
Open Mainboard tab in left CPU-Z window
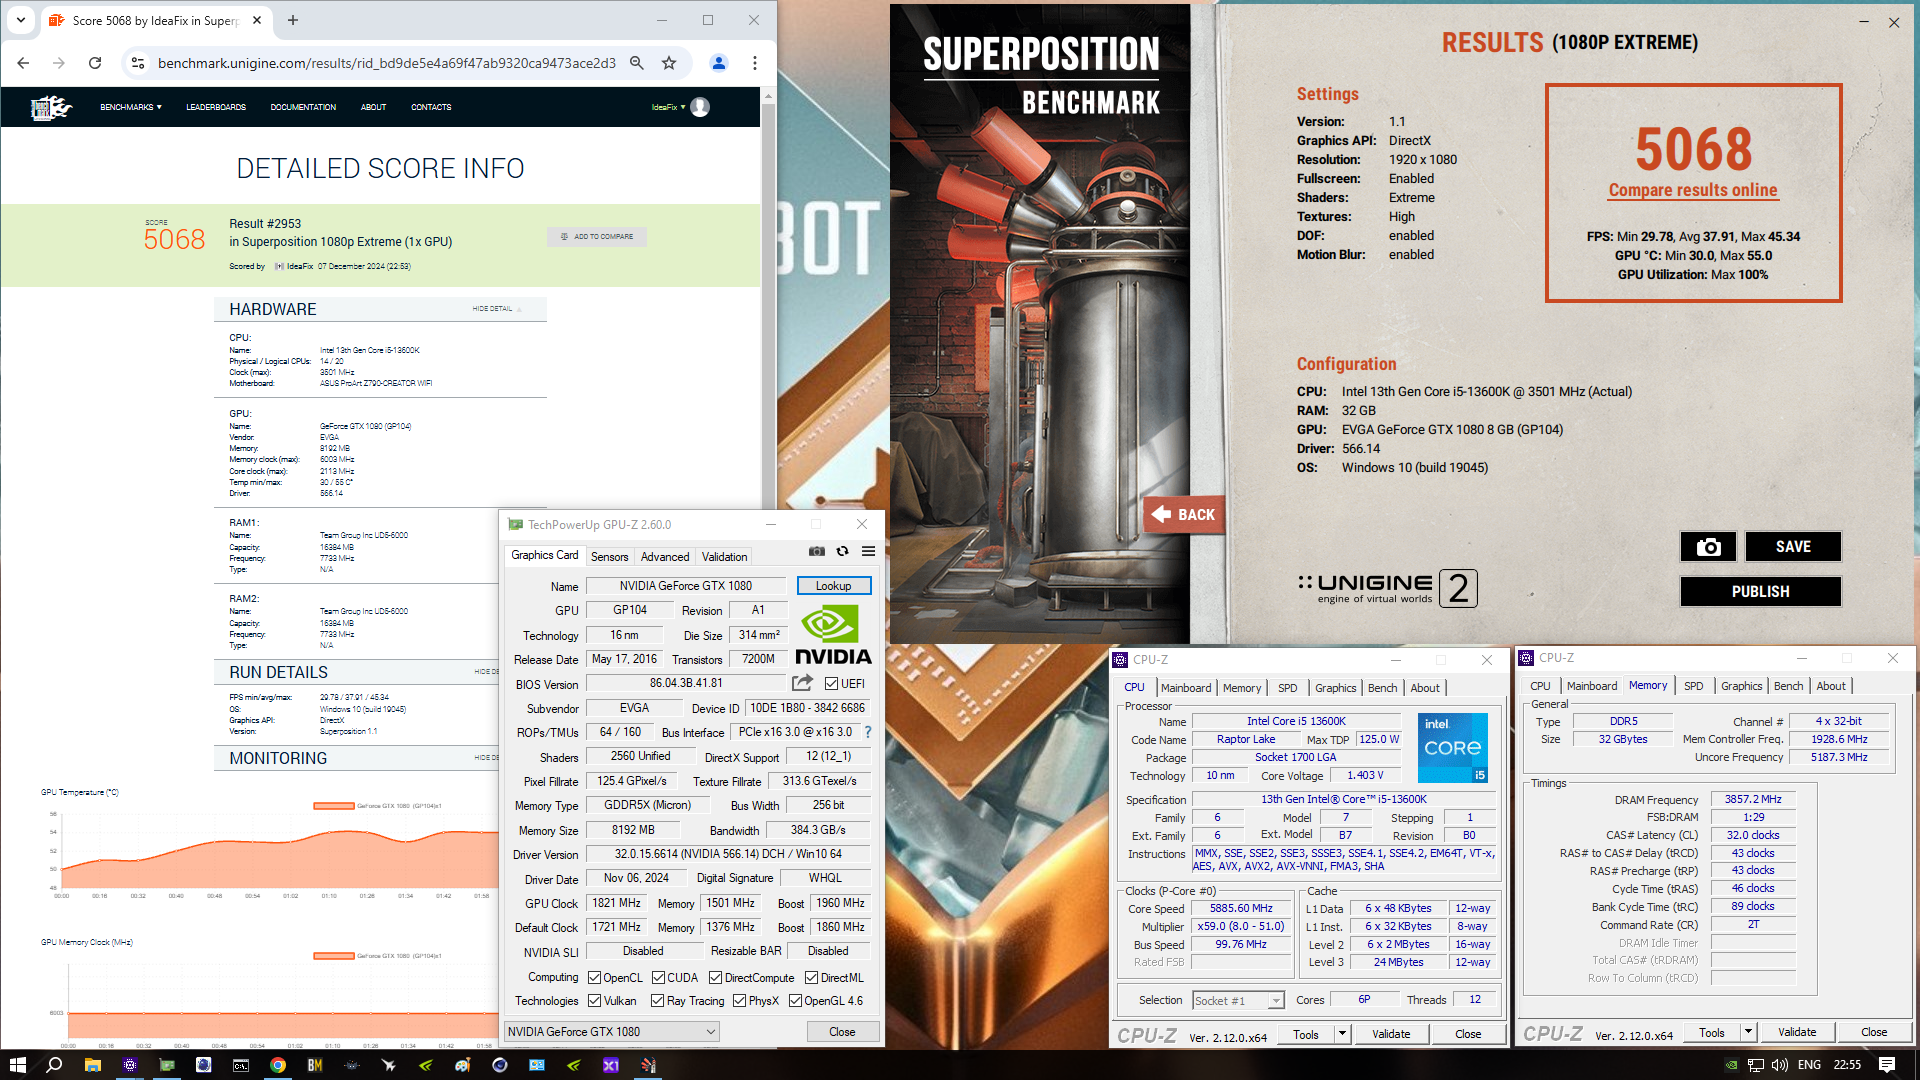(1186, 688)
